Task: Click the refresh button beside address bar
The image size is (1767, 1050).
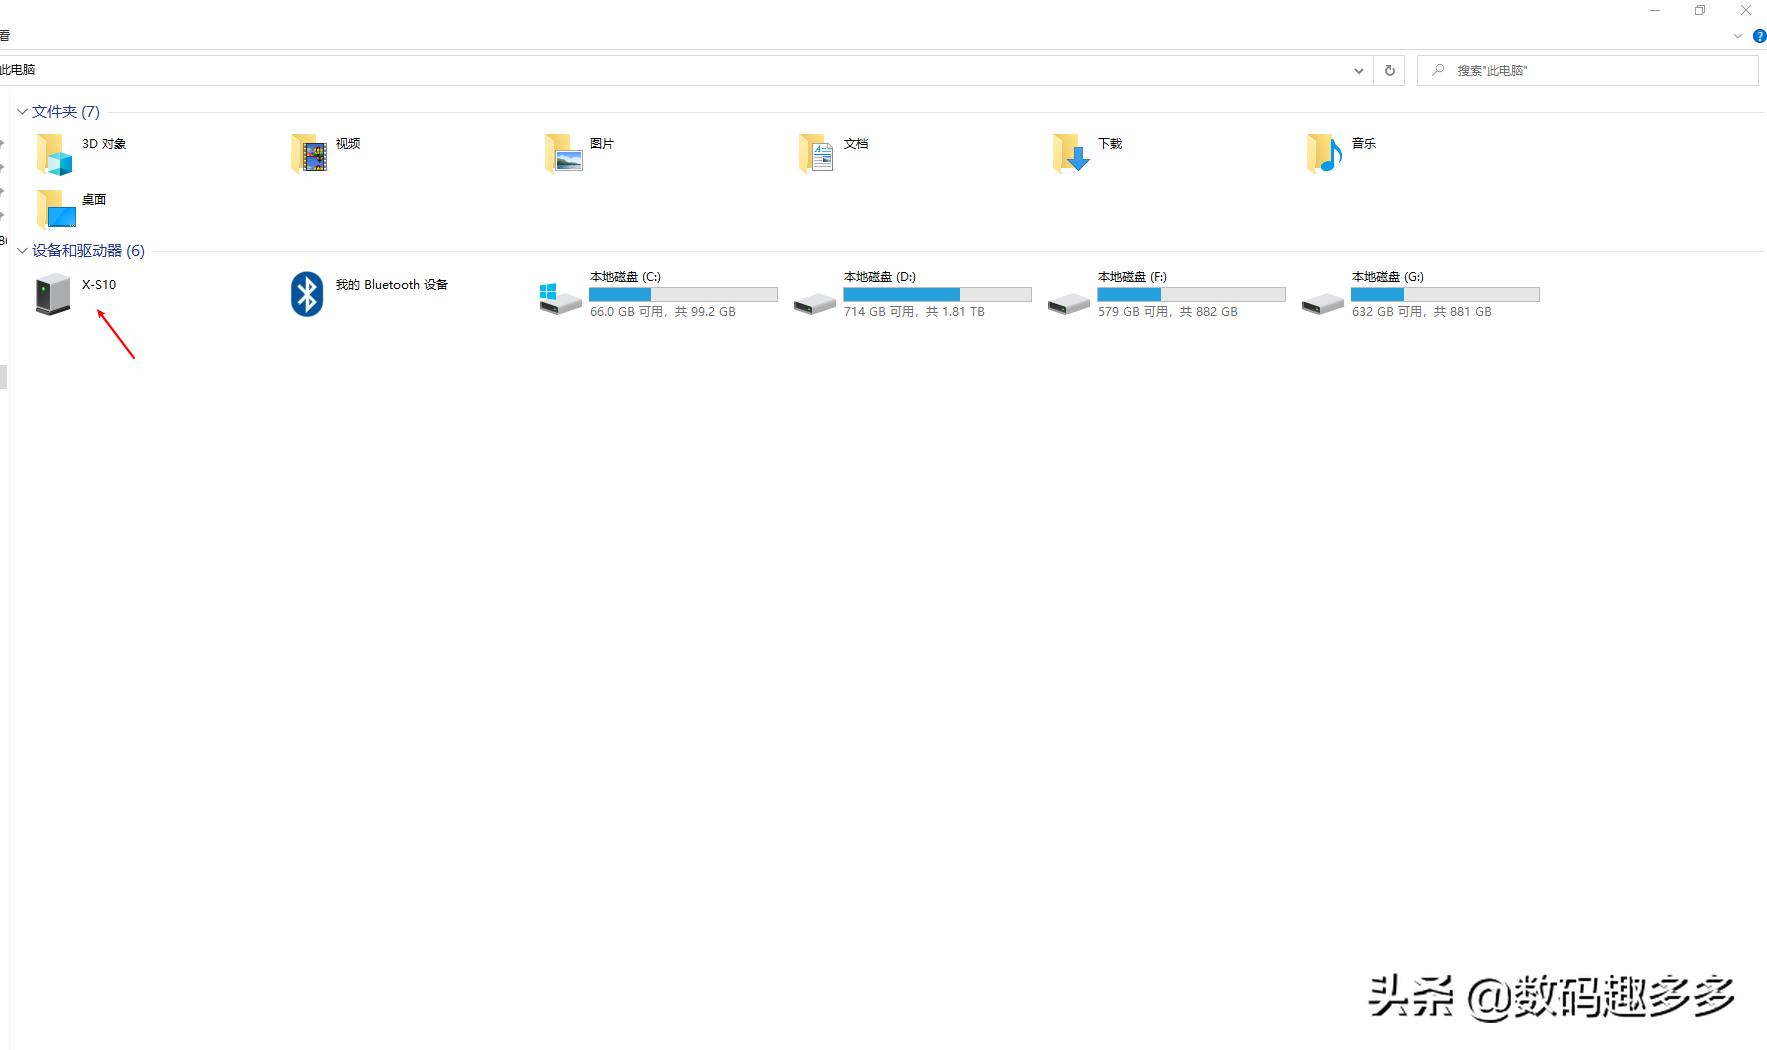Action: point(1389,70)
